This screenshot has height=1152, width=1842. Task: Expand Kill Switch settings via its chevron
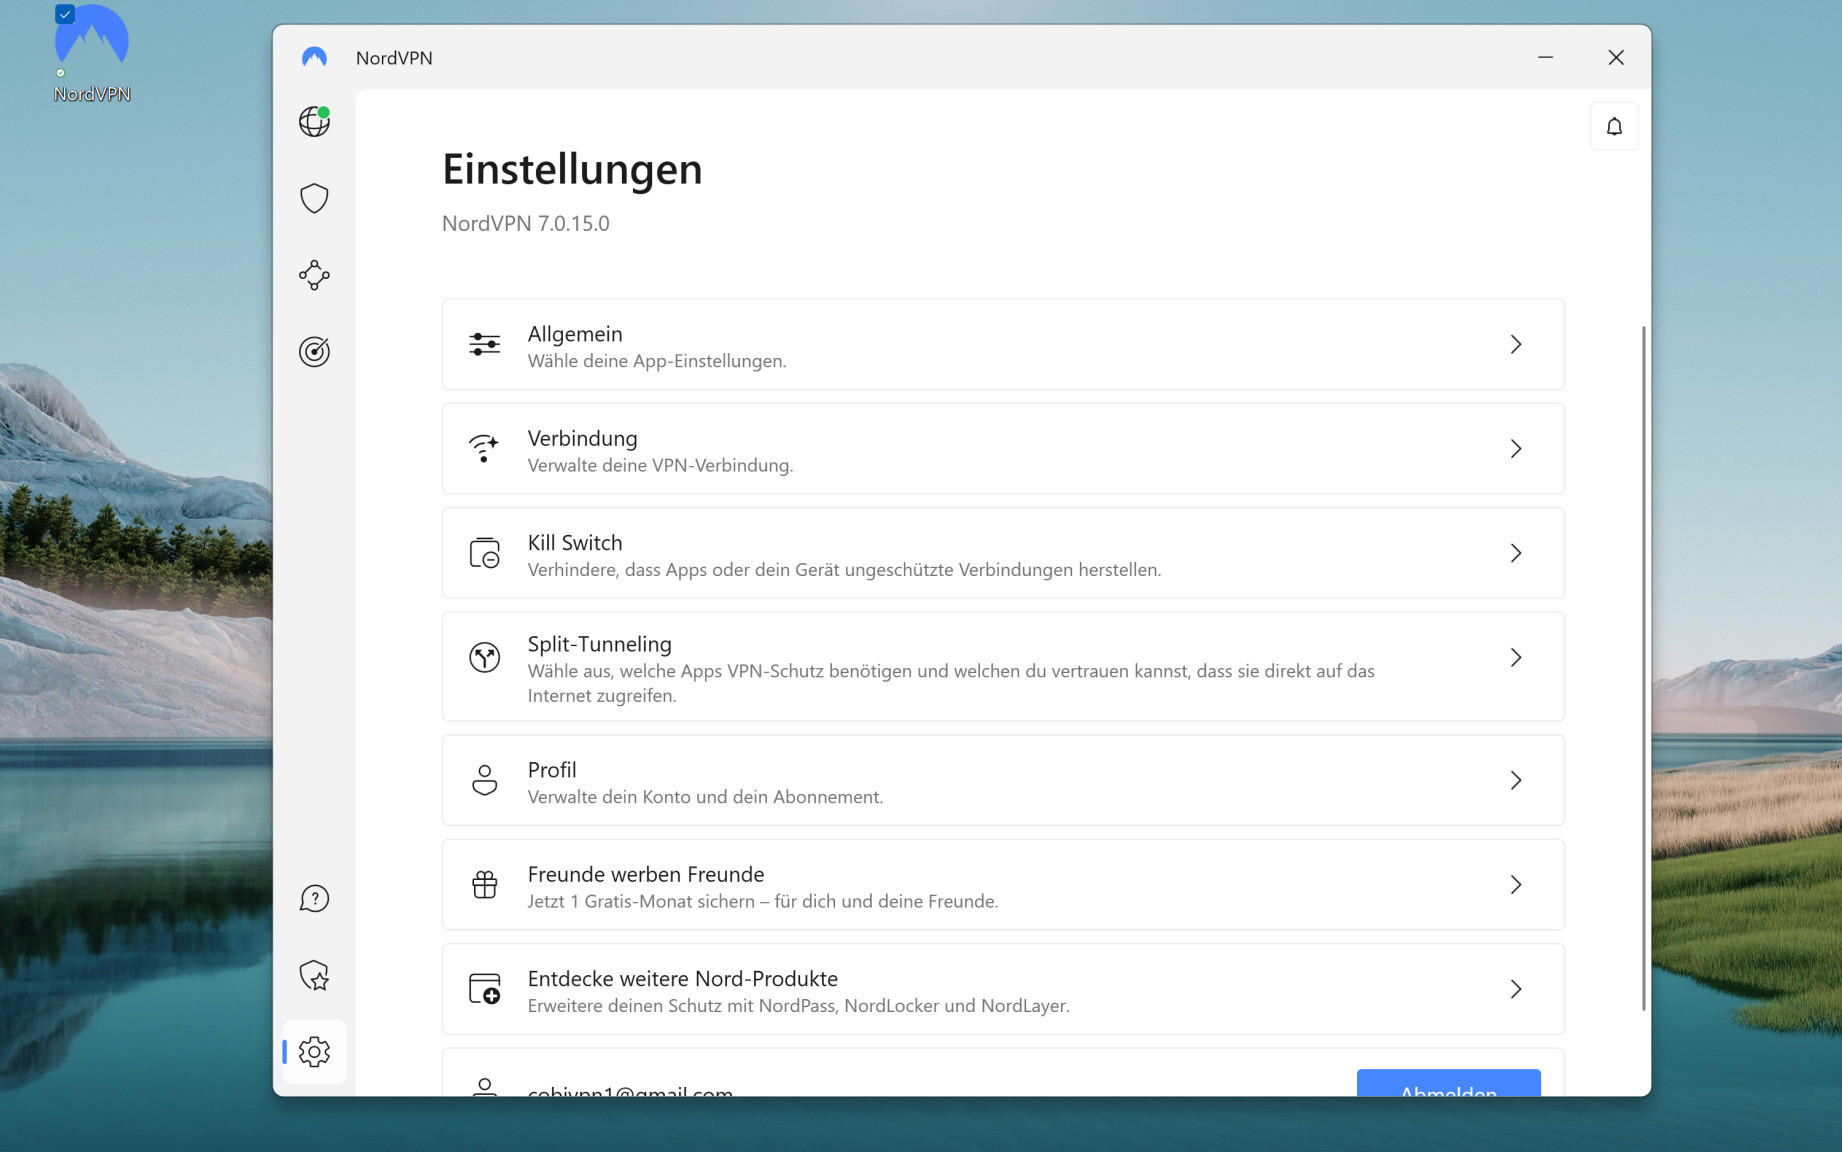pos(1516,553)
